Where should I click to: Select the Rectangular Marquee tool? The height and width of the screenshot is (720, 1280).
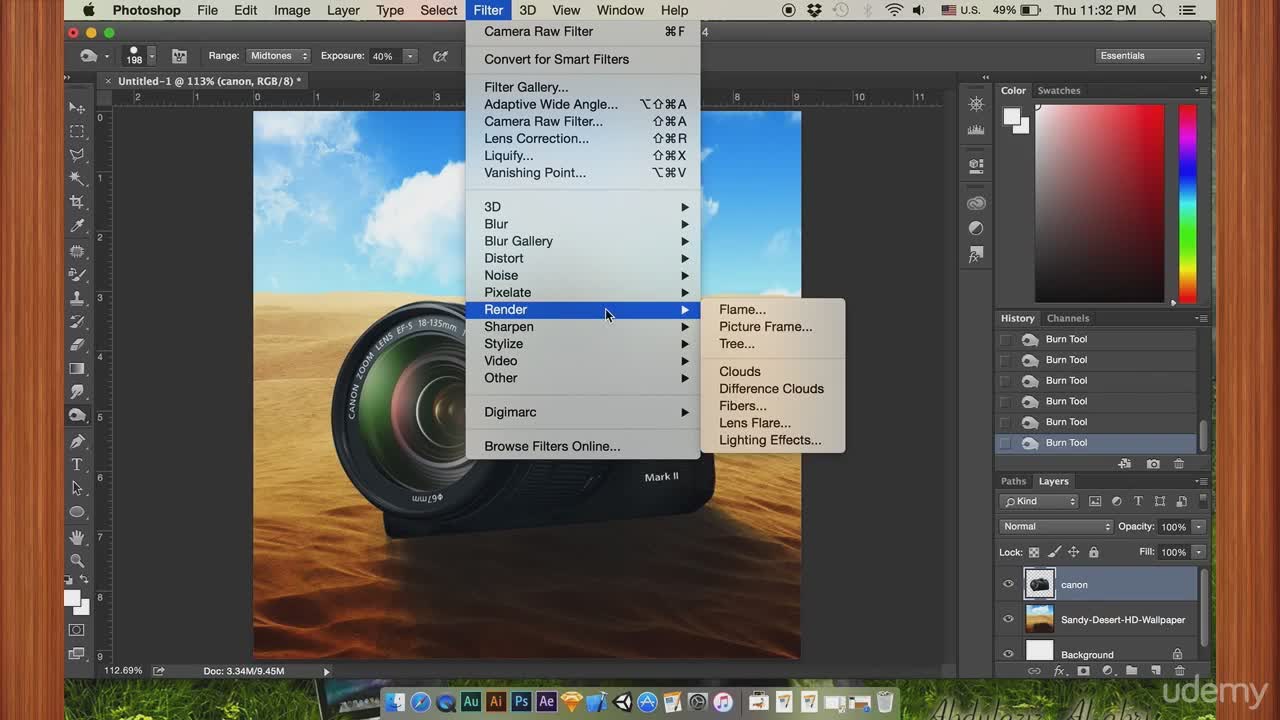coord(77,131)
